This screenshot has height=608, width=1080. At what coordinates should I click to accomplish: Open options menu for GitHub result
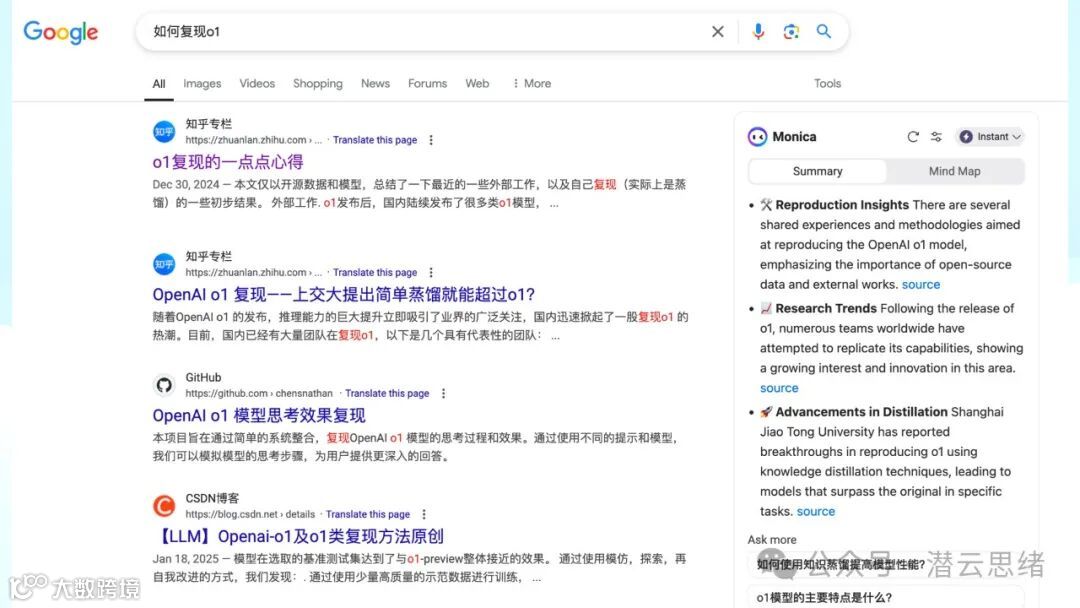(x=444, y=393)
